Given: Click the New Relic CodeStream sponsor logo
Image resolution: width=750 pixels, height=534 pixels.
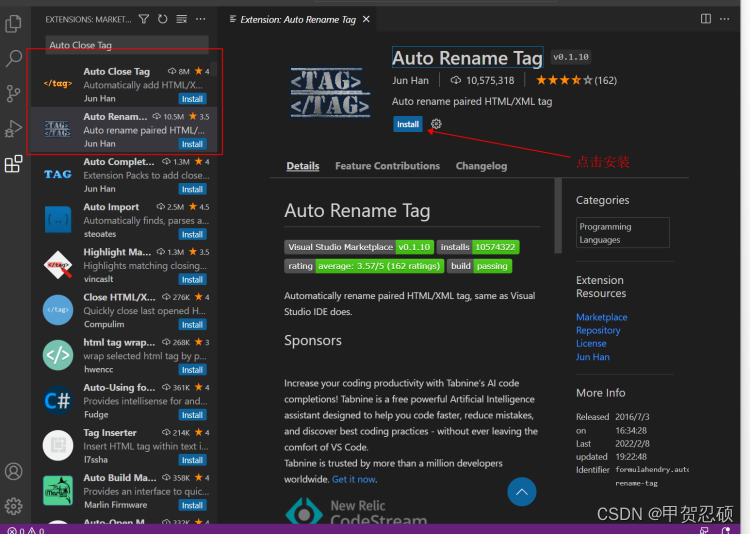Looking at the screenshot, I should pyautogui.click(x=356, y=511).
